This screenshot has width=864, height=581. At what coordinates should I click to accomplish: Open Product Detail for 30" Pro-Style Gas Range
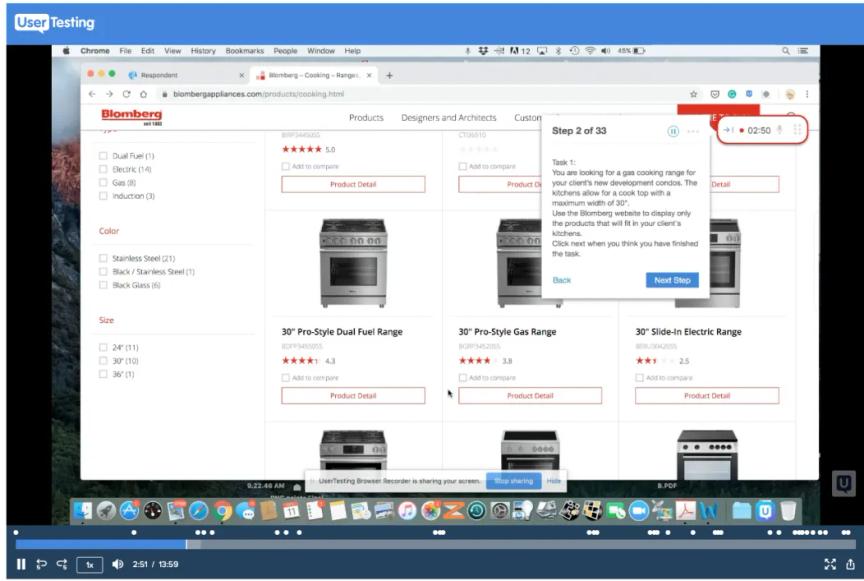[x=530, y=396]
